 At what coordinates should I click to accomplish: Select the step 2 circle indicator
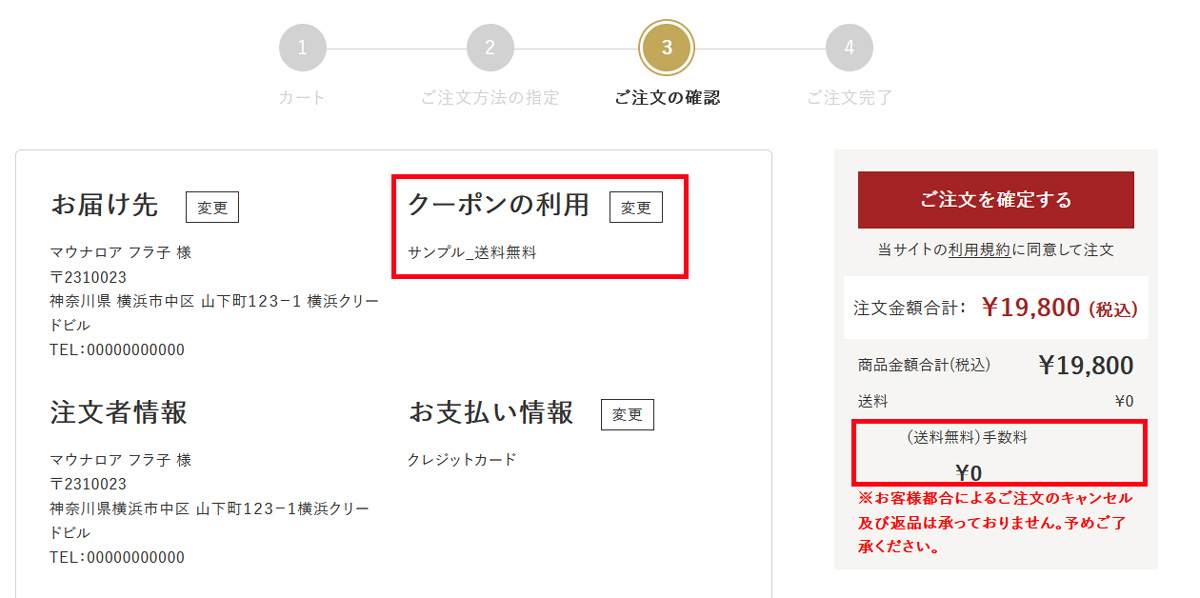[490, 48]
